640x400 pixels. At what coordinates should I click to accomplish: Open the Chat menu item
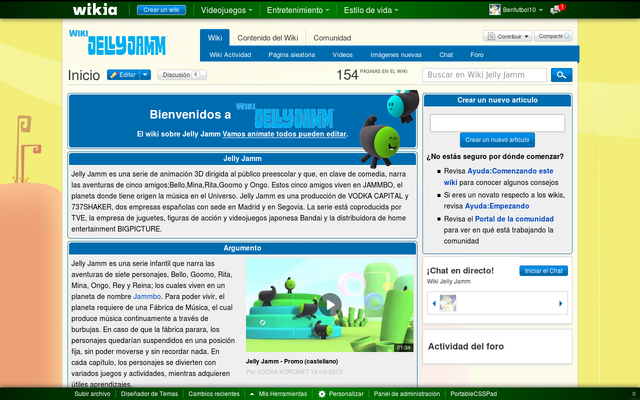[446, 55]
